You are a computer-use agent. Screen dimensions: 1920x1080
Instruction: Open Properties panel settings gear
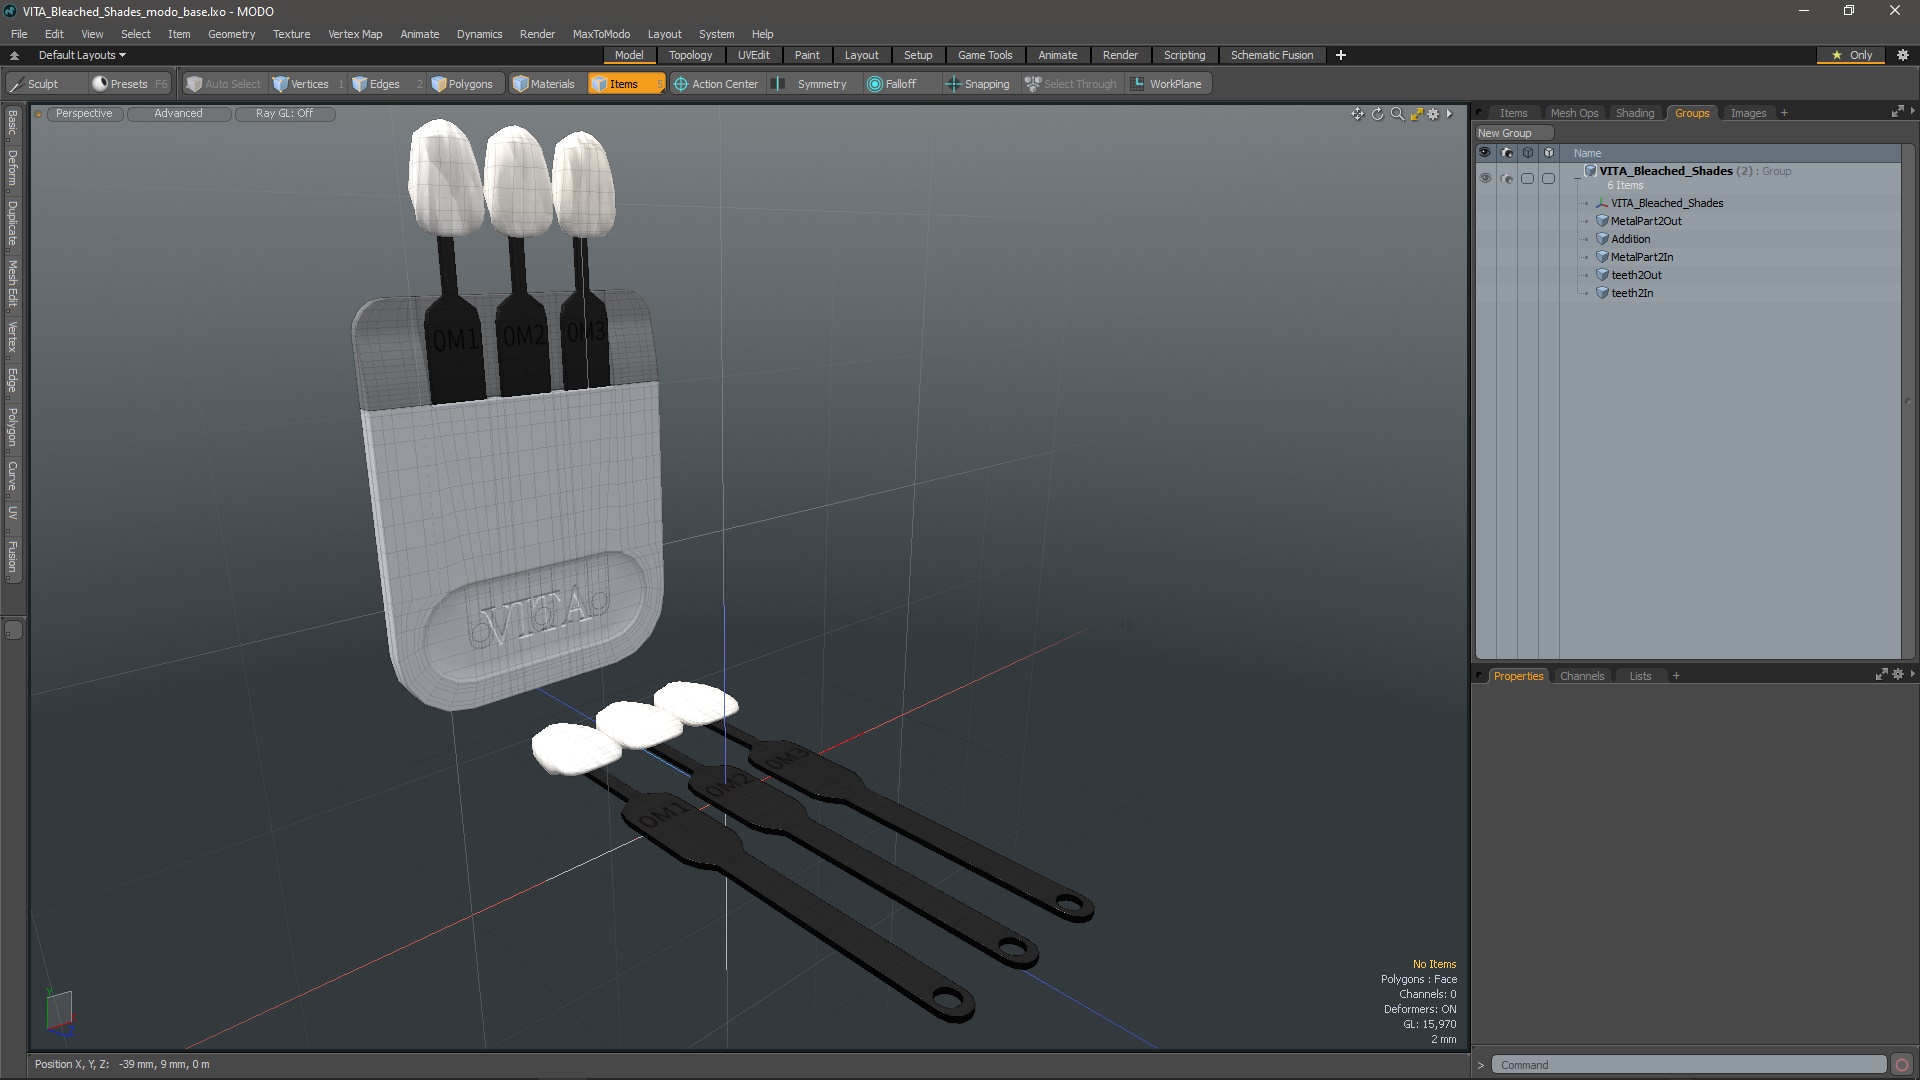tap(1898, 675)
